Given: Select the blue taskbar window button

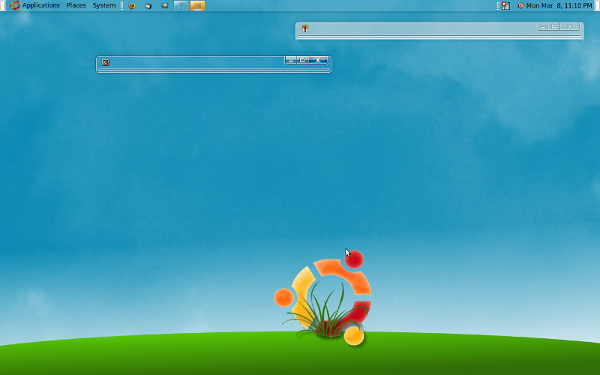Looking at the screenshot, I should (181, 6).
